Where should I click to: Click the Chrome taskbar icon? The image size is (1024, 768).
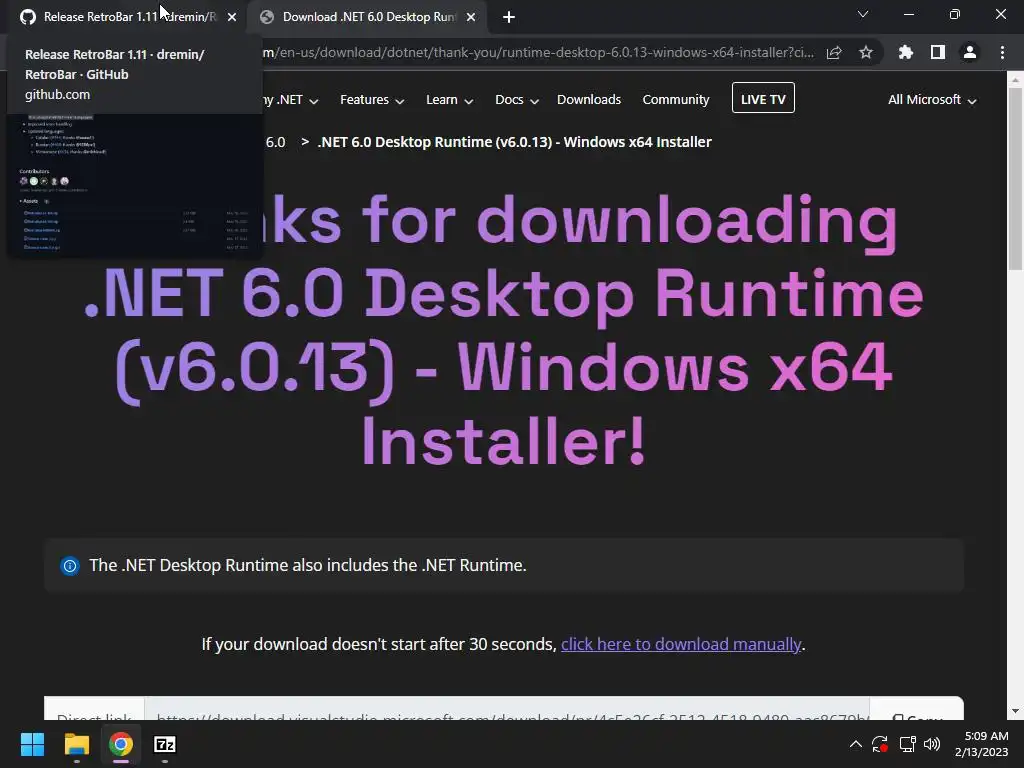[121, 744]
